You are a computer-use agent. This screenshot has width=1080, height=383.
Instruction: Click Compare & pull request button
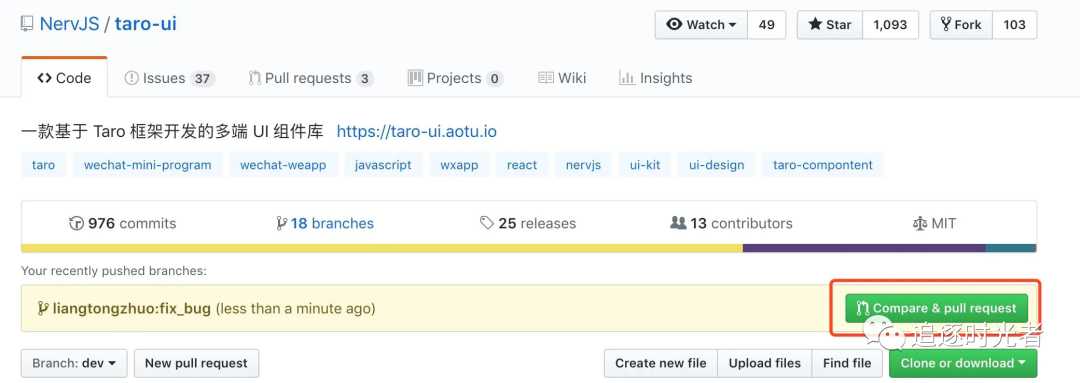point(936,308)
